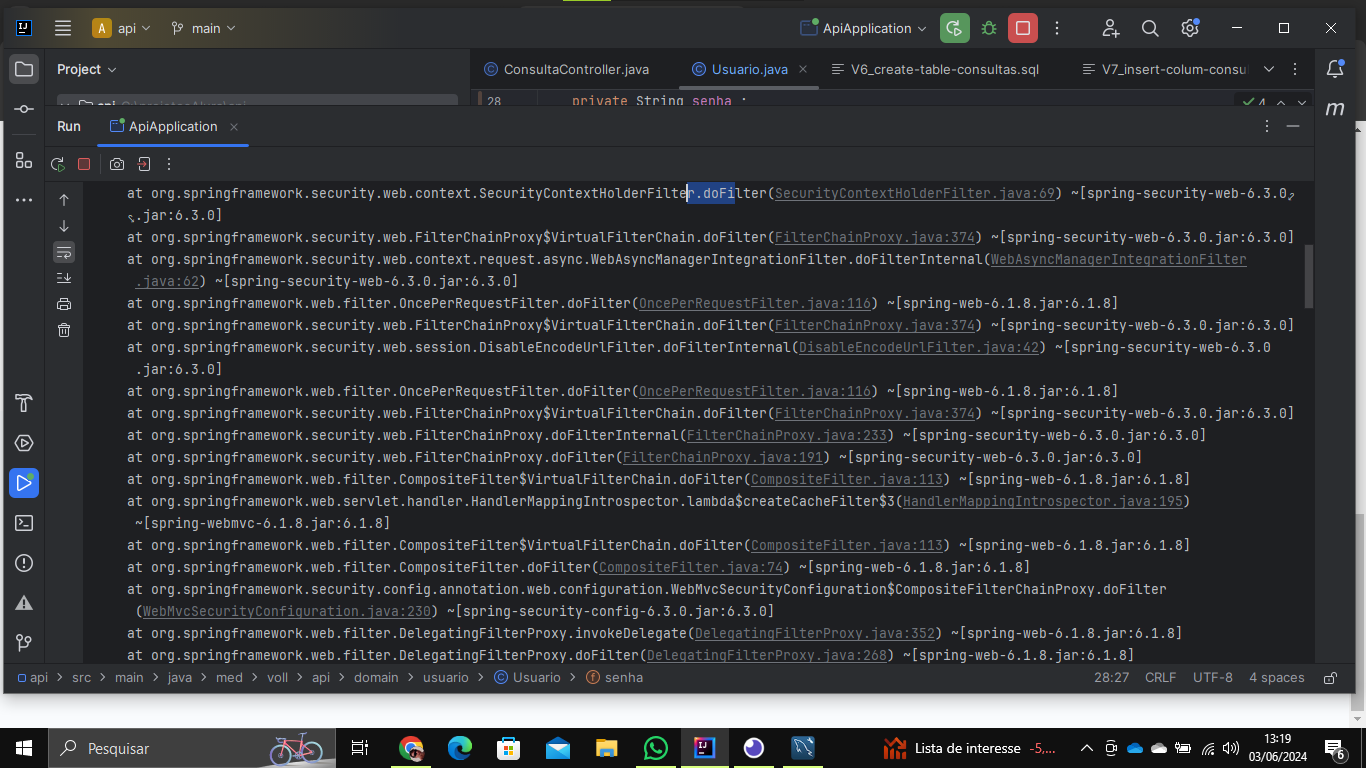Hide the Run tool window
The height and width of the screenshot is (768, 1366).
[x=1294, y=127]
